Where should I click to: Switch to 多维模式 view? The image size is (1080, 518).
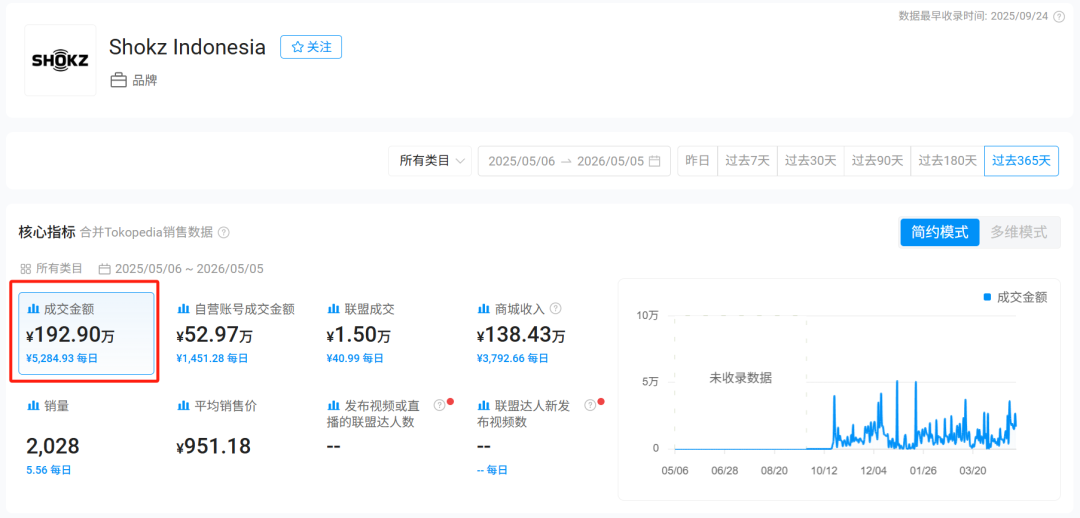(1019, 232)
